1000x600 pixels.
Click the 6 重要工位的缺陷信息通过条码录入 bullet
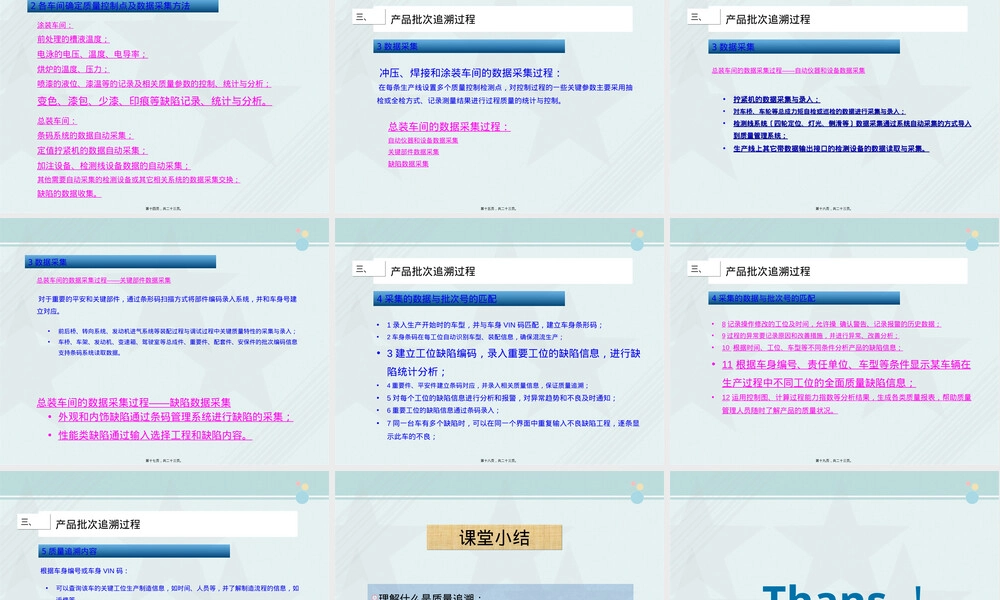click(443, 410)
